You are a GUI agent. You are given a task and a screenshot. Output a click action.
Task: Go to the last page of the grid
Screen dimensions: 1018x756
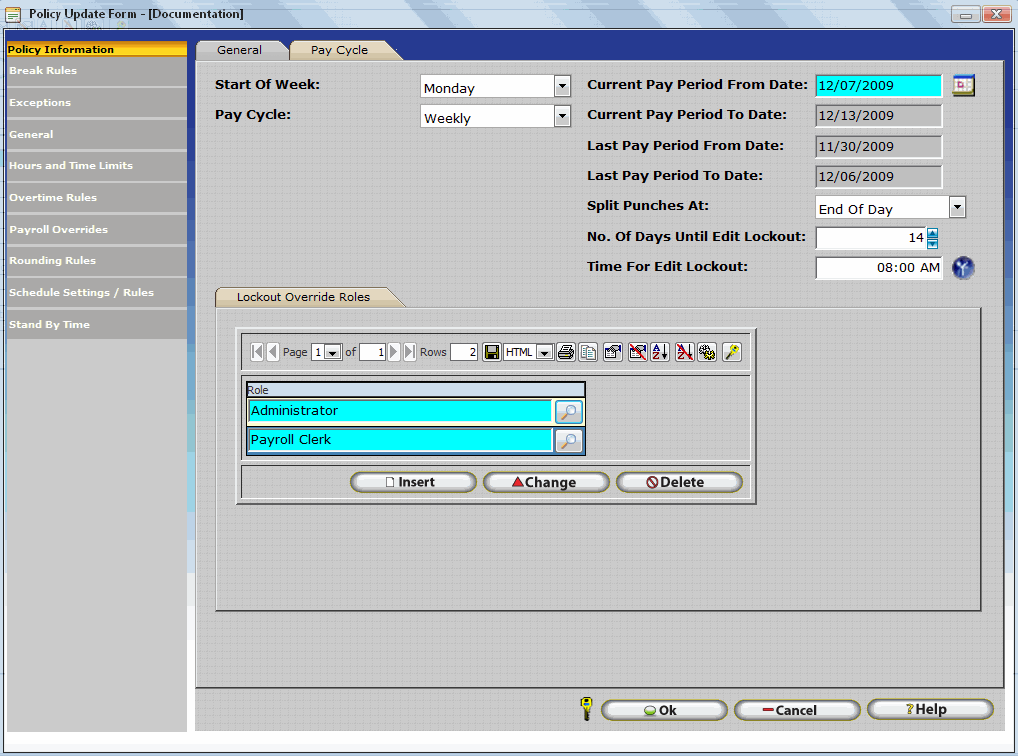click(x=410, y=352)
